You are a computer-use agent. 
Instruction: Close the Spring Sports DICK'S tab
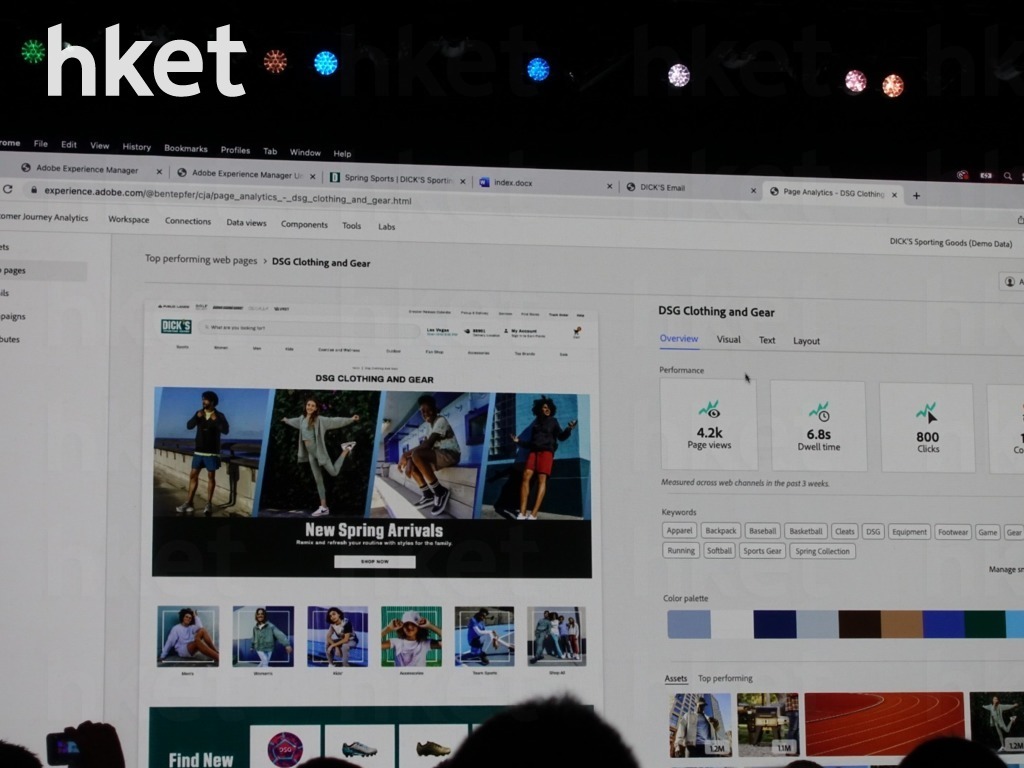[463, 181]
